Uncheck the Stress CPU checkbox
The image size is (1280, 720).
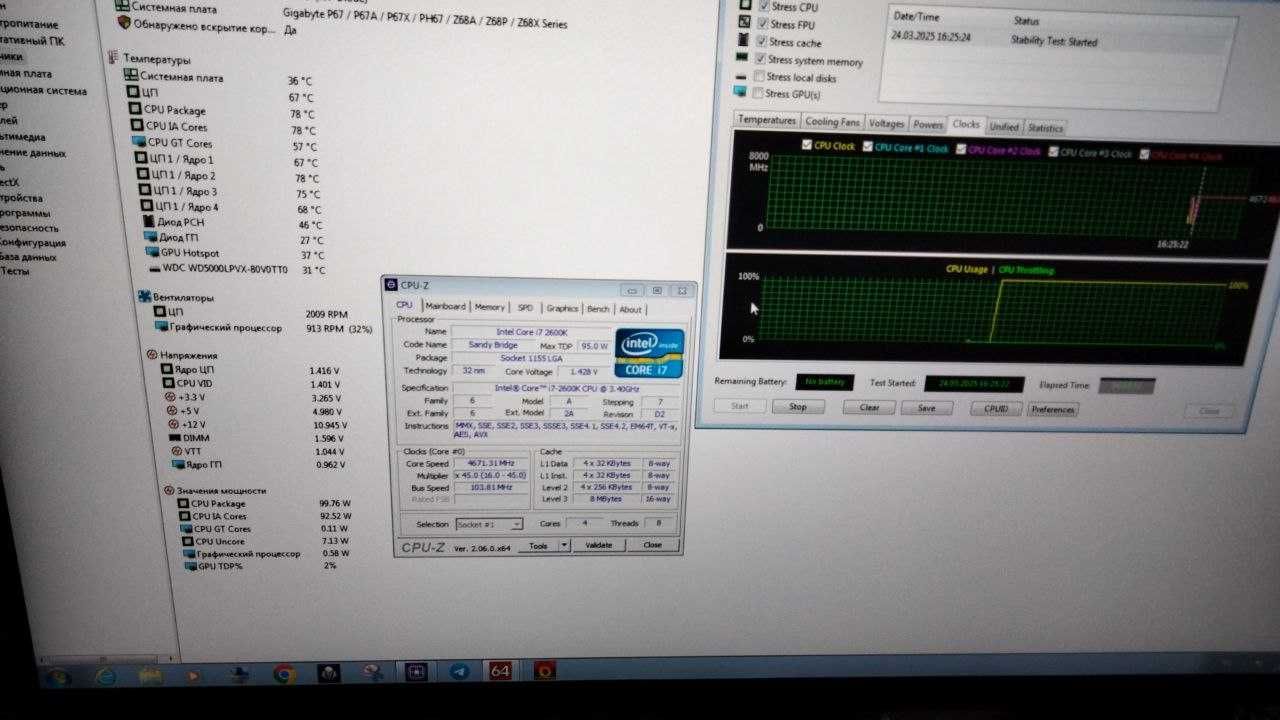pyautogui.click(x=763, y=5)
